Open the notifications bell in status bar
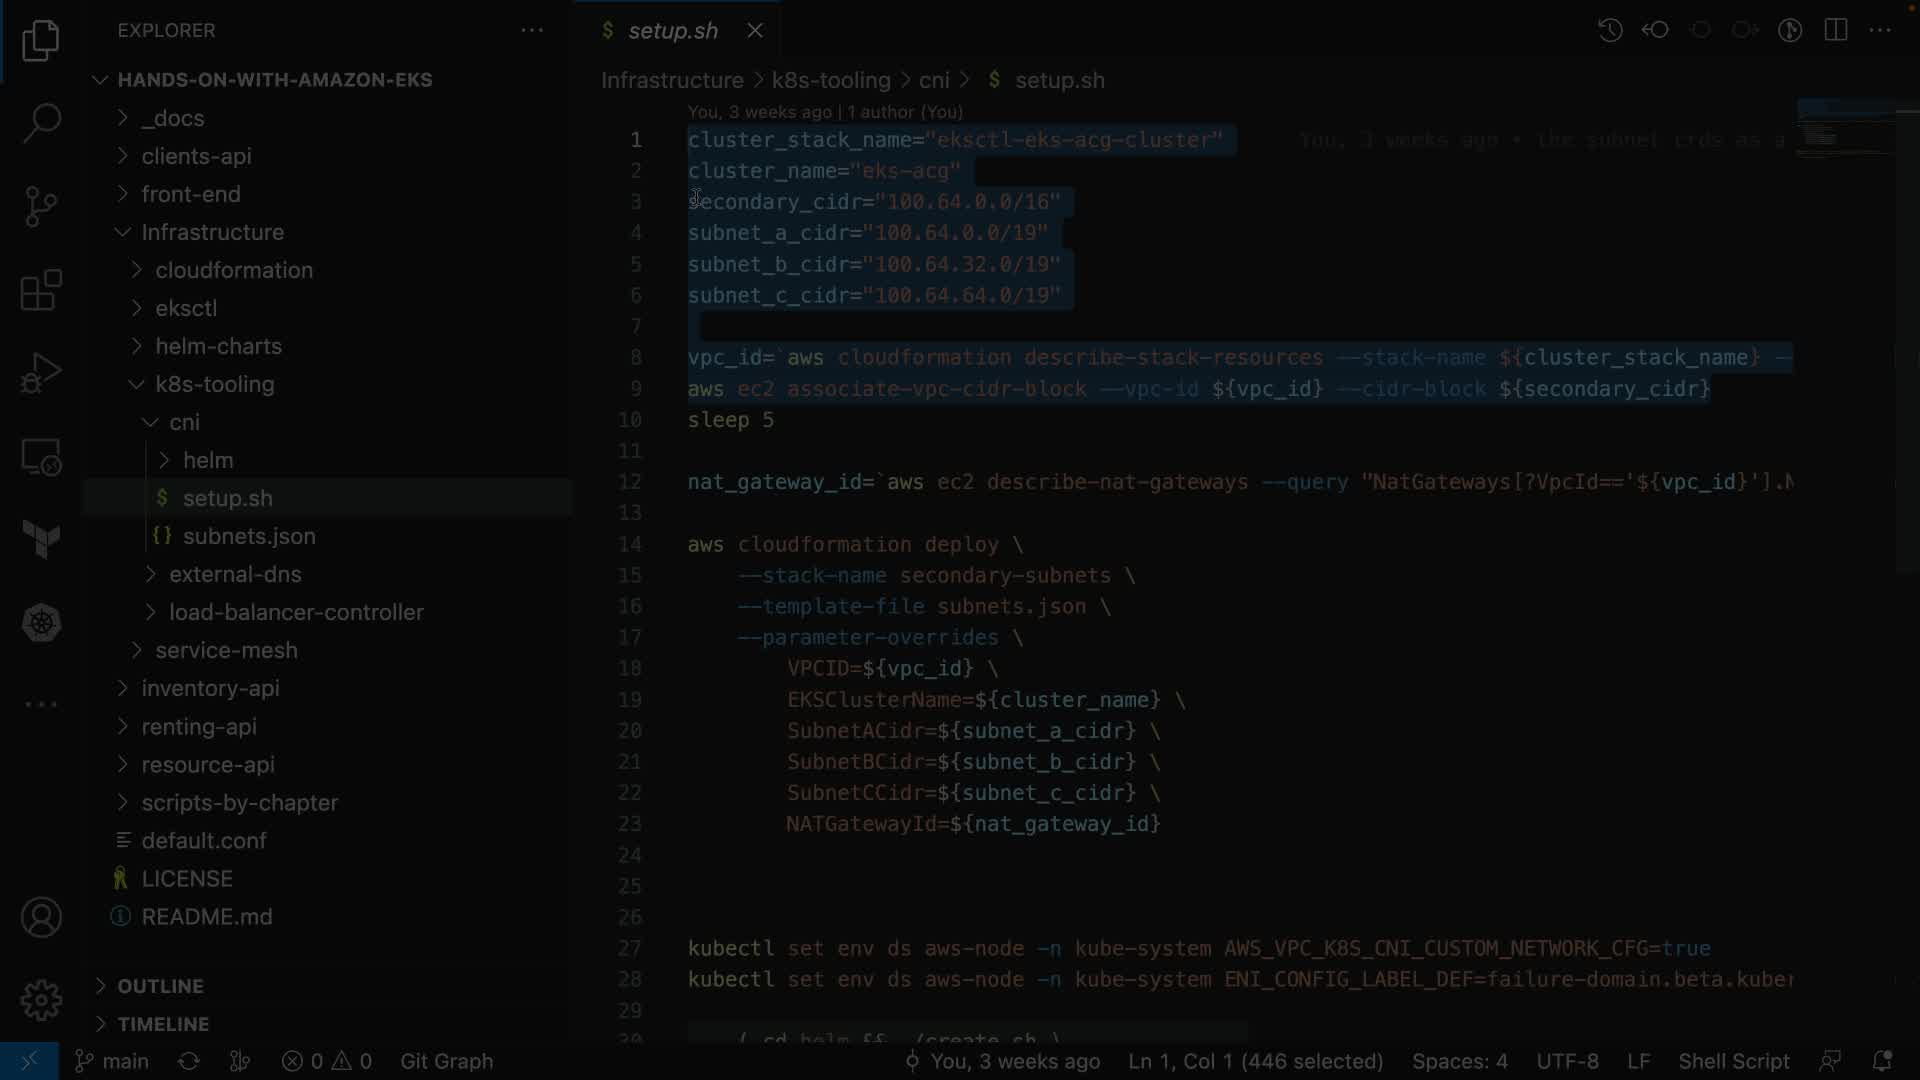1920x1080 pixels. (x=1881, y=1061)
